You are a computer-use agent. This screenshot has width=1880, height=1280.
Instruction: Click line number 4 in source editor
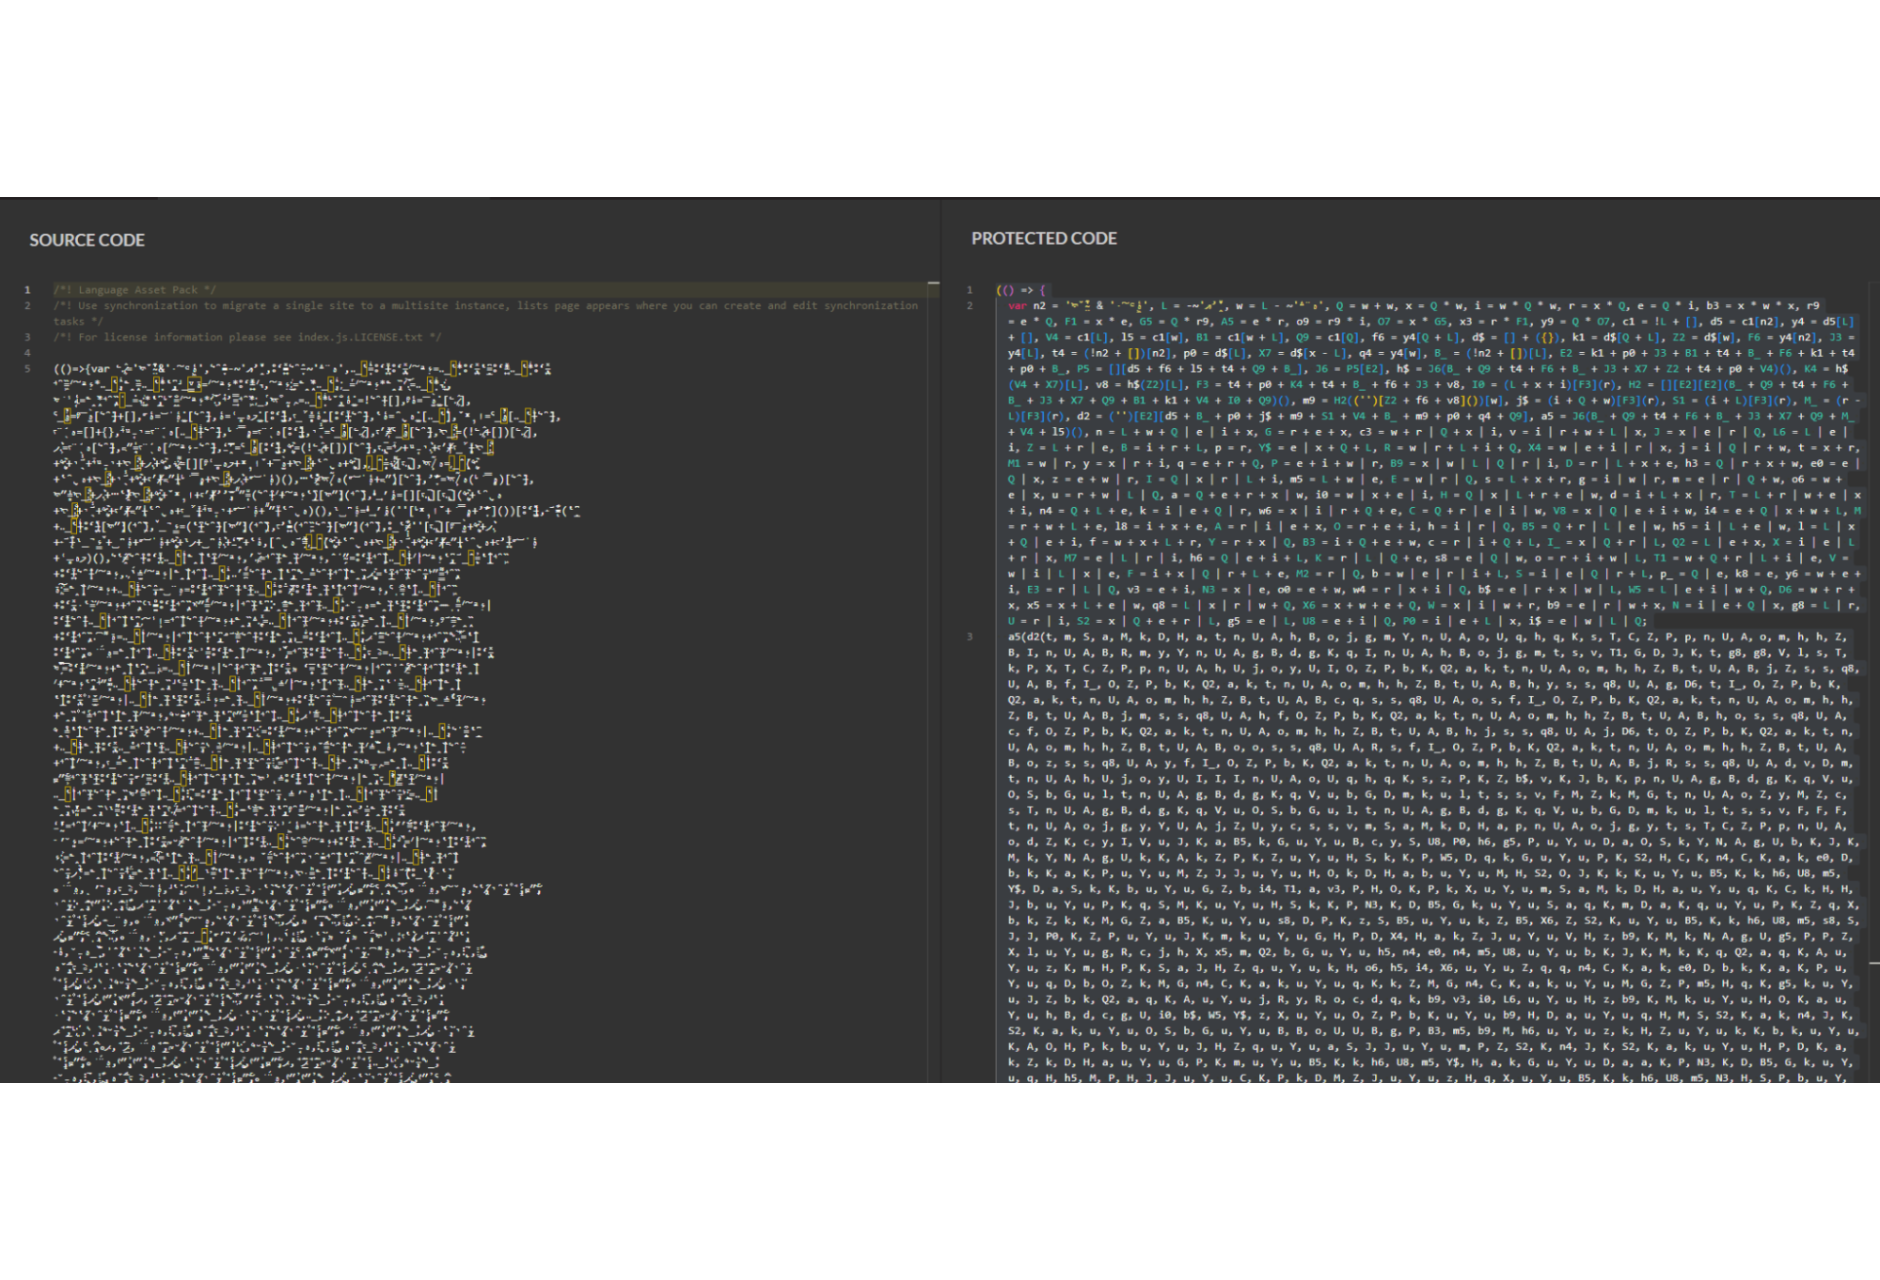(x=28, y=353)
